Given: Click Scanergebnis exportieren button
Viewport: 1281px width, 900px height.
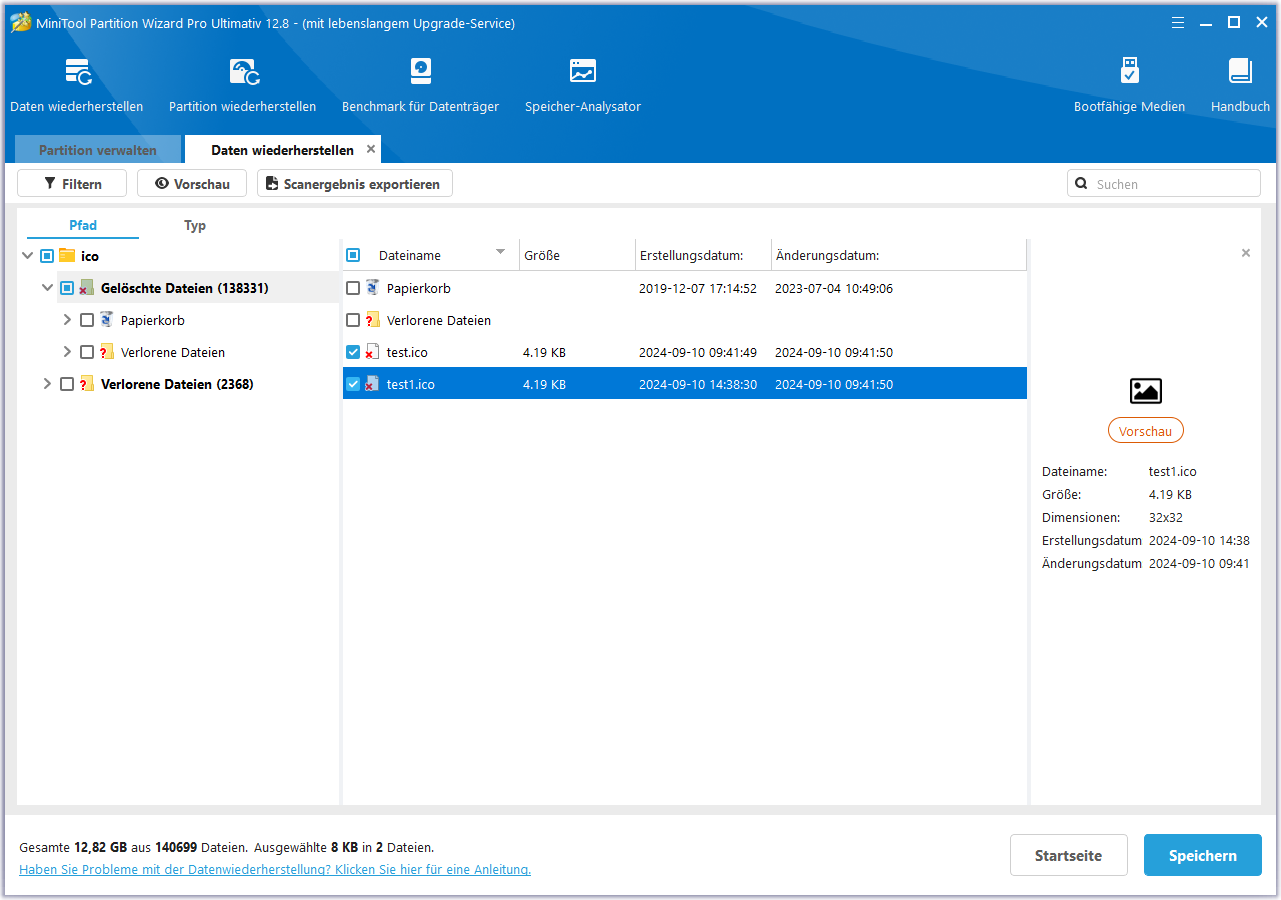Looking at the screenshot, I should click(355, 184).
